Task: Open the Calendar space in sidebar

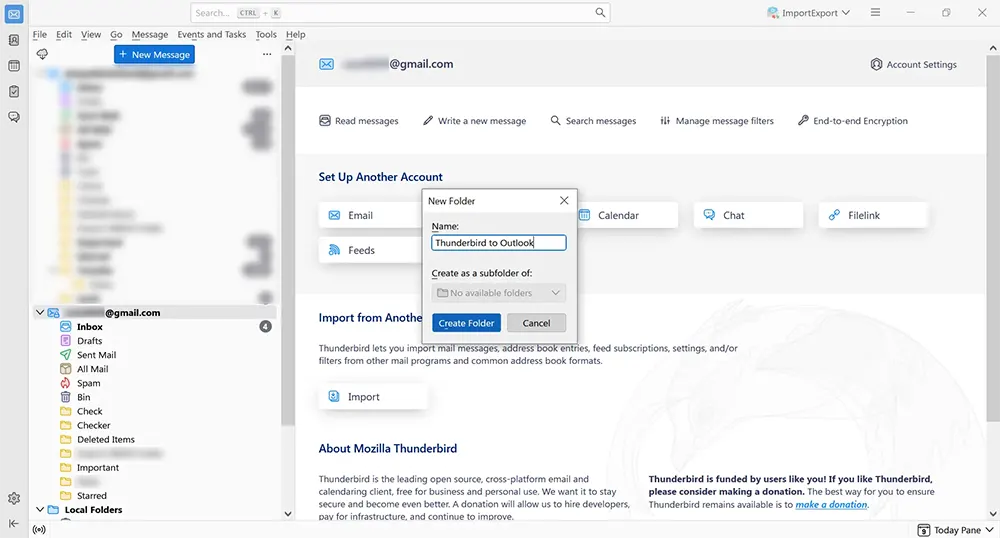Action: 14,66
